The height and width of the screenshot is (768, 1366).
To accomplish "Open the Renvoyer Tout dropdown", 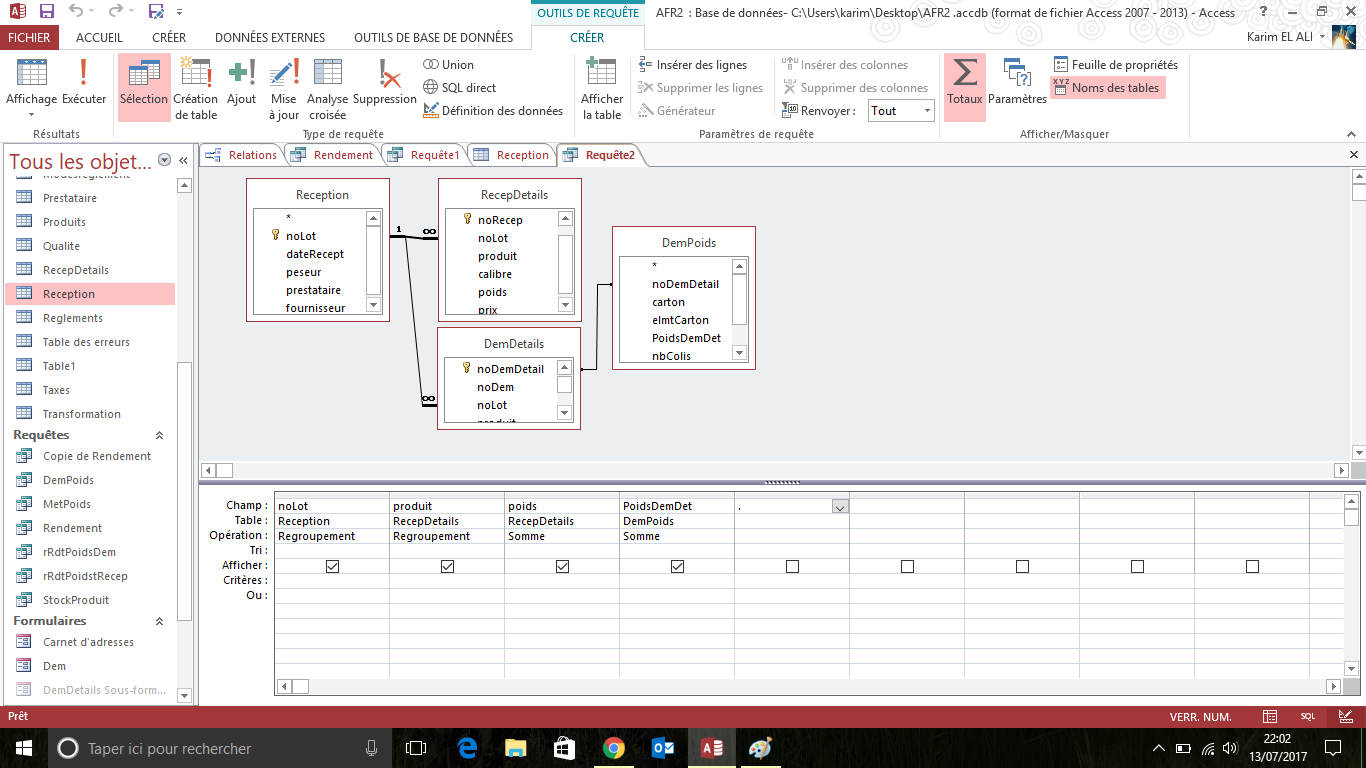I will pos(927,111).
